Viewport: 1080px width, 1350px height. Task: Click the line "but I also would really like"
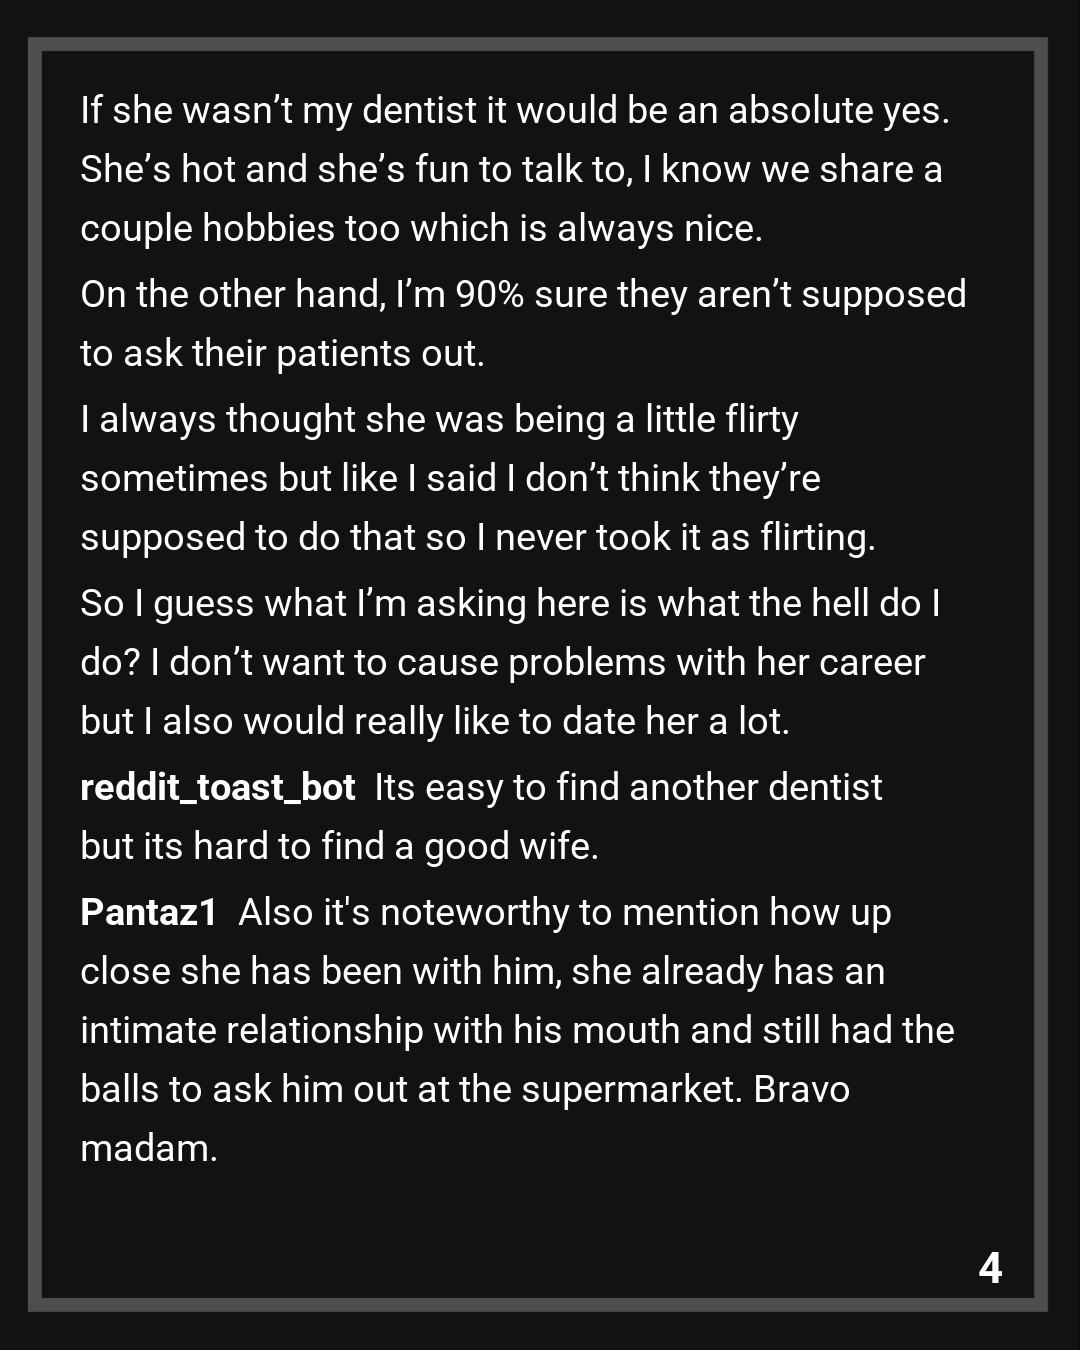coord(434,722)
